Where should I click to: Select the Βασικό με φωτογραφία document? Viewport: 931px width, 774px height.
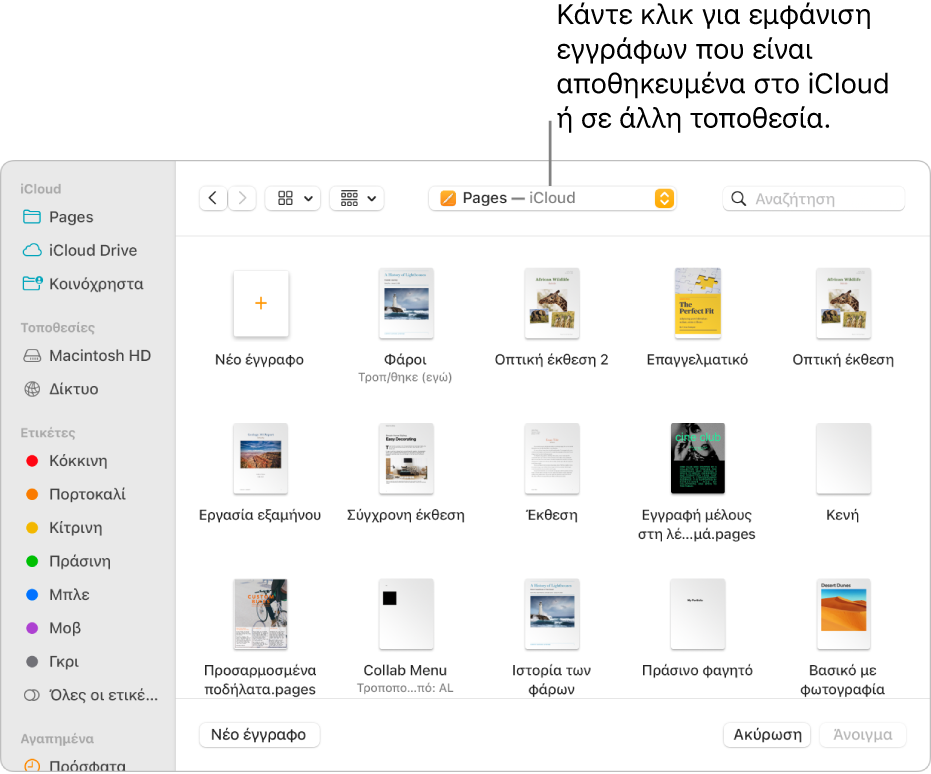pyautogui.click(x=843, y=614)
